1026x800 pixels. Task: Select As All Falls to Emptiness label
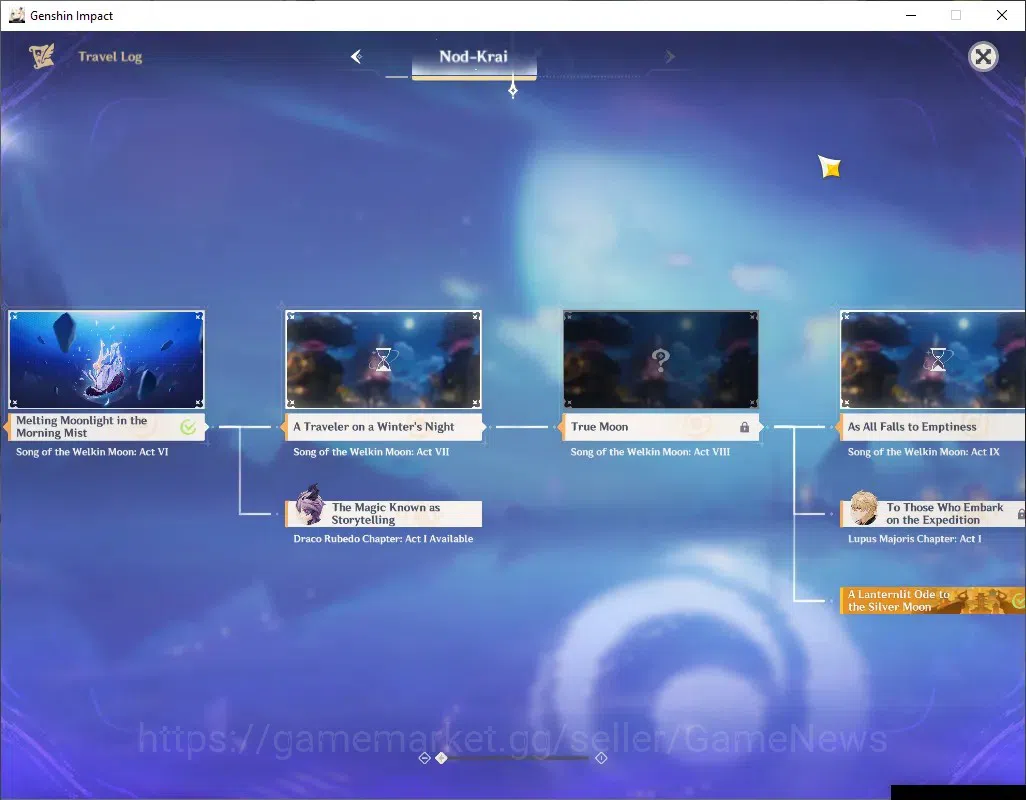pyautogui.click(x=932, y=426)
